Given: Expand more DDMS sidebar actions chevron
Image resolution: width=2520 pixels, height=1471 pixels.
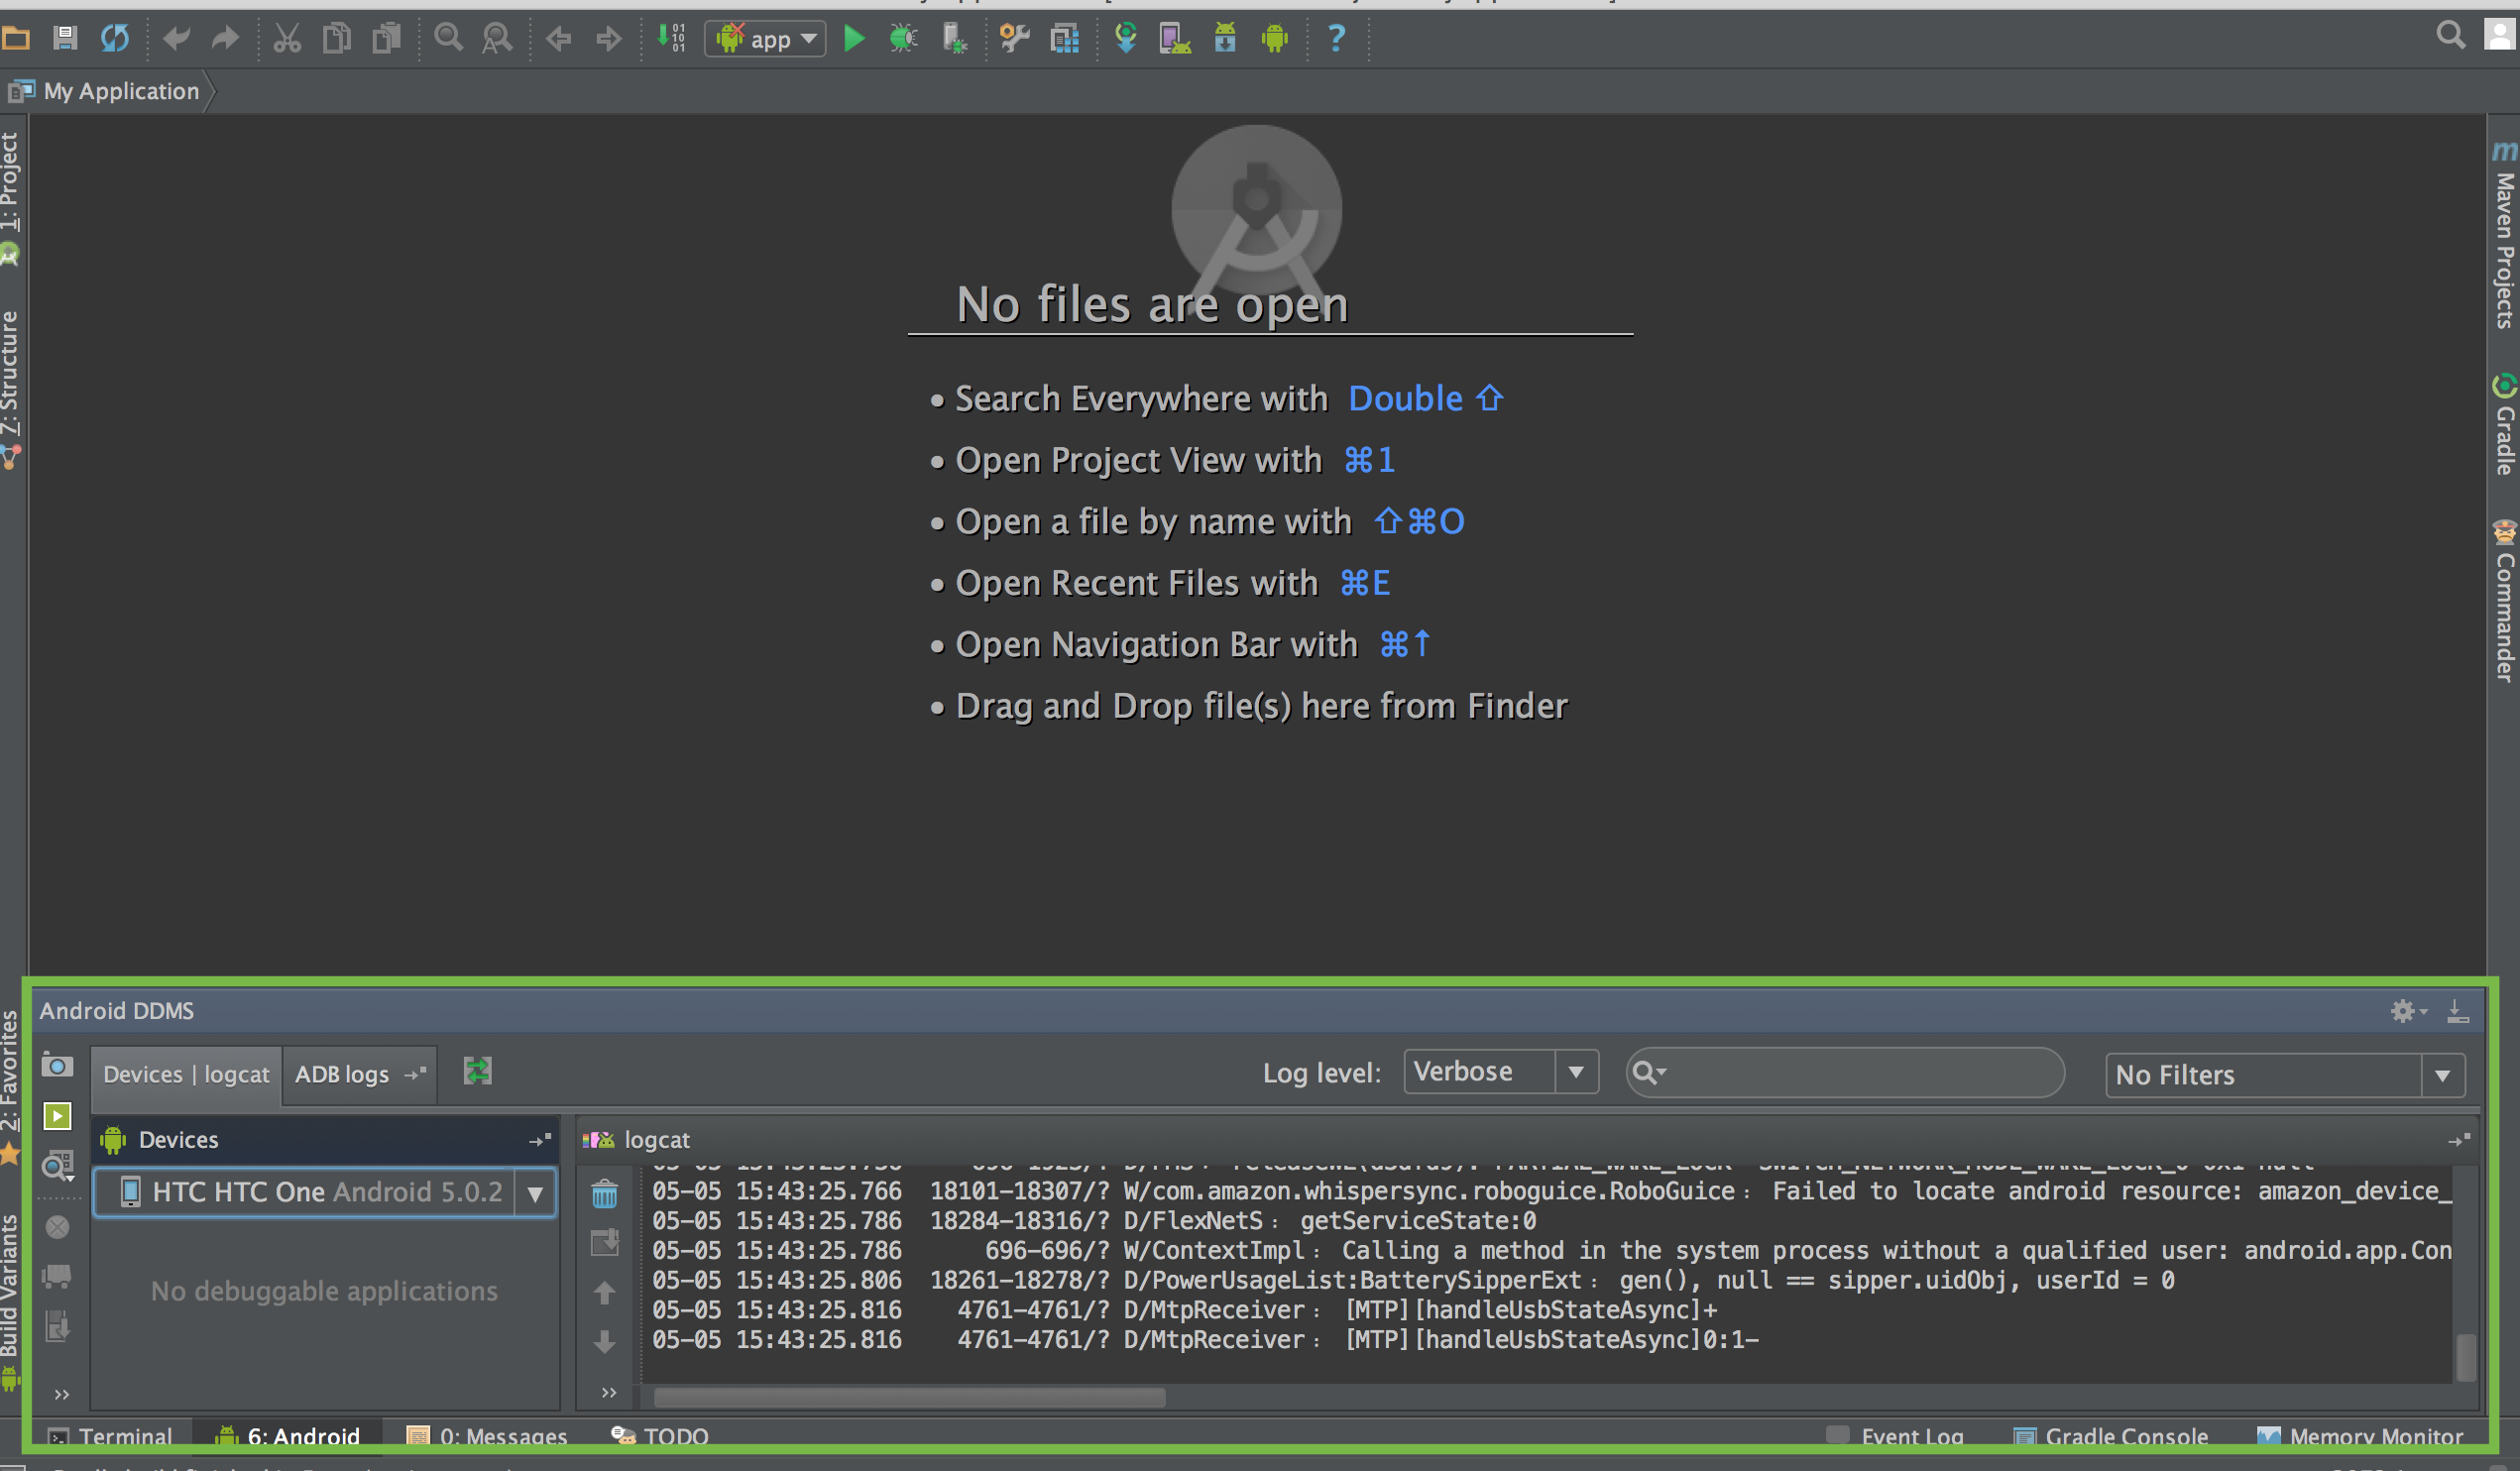Looking at the screenshot, I should point(61,1394).
